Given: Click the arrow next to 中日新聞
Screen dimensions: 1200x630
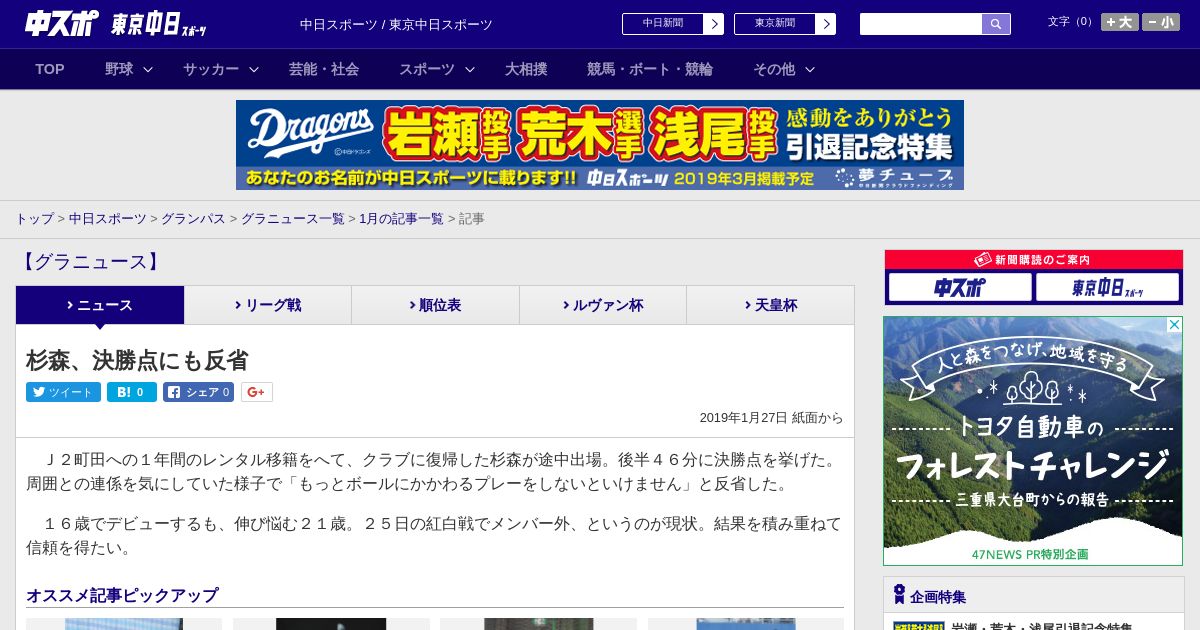Looking at the screenshot, I should (714, 24).
